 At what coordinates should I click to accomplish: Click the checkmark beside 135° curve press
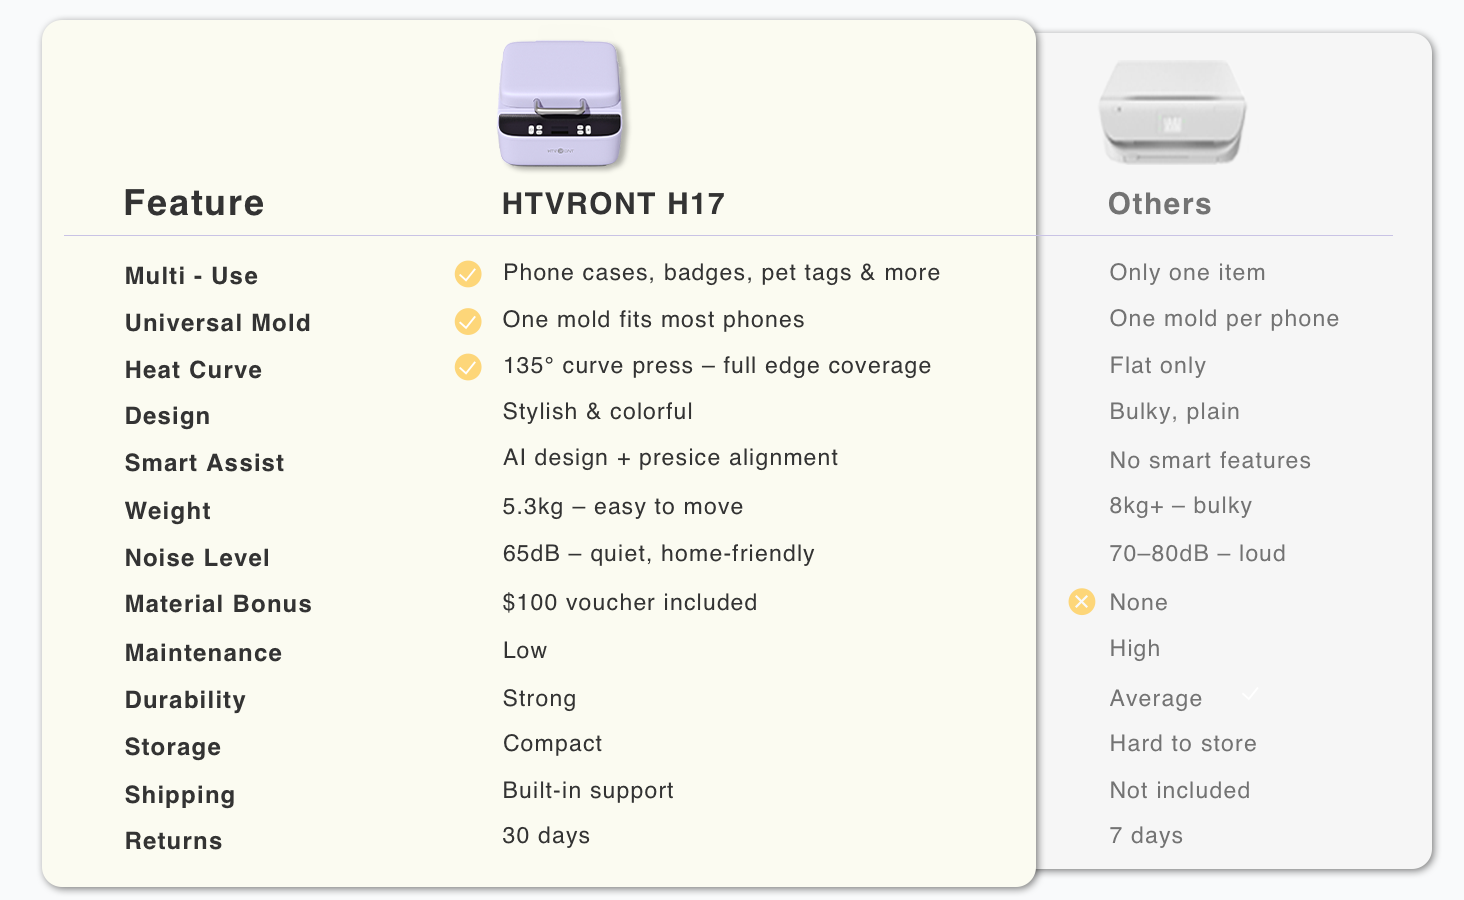click(468, 367)
